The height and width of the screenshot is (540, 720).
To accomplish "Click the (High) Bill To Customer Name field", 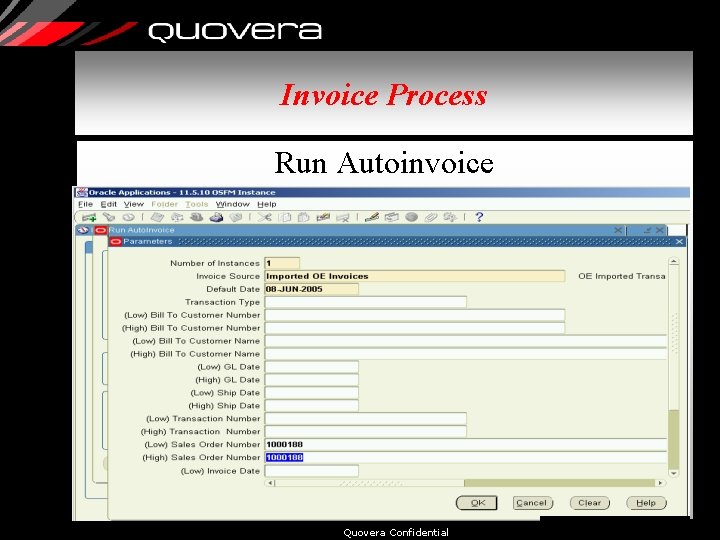I will [465, 354].
